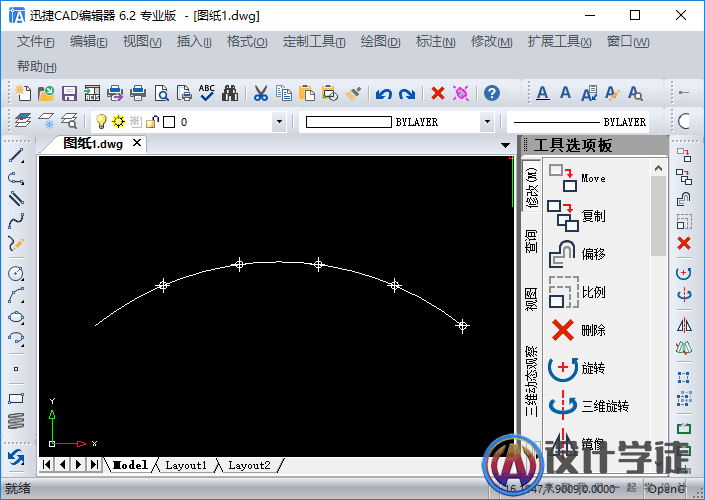Click 比例 in the tool palette
The width and height of the screenshot is (705, 500).
coord(577,292)
